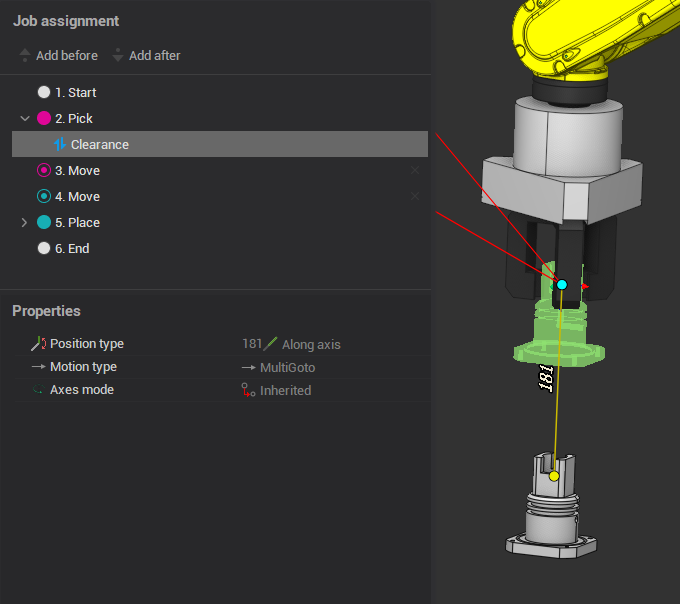Viewport: 680px width, 604px height.
Task: Delete the 4. Move step with X
Action: coord(415,197)
